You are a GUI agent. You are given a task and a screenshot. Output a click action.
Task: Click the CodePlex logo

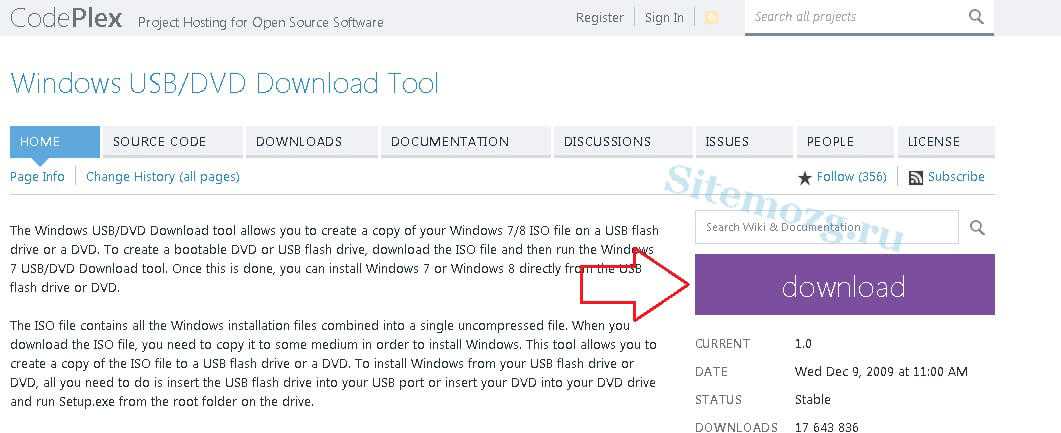coord(62,19)
